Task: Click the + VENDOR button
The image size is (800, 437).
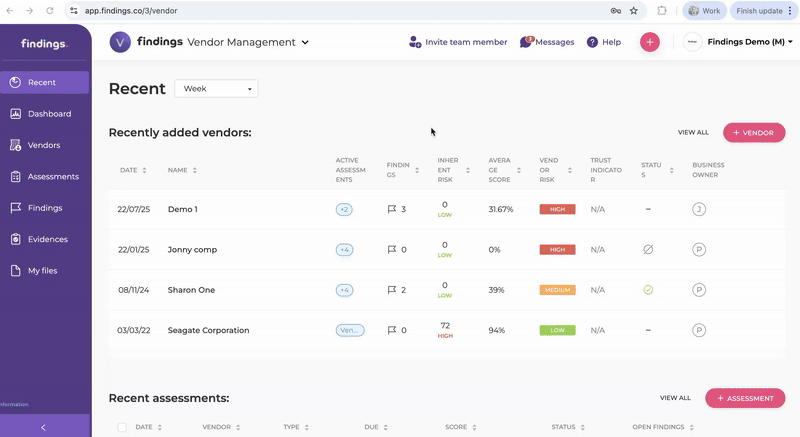Action: (x=754, y=132)
